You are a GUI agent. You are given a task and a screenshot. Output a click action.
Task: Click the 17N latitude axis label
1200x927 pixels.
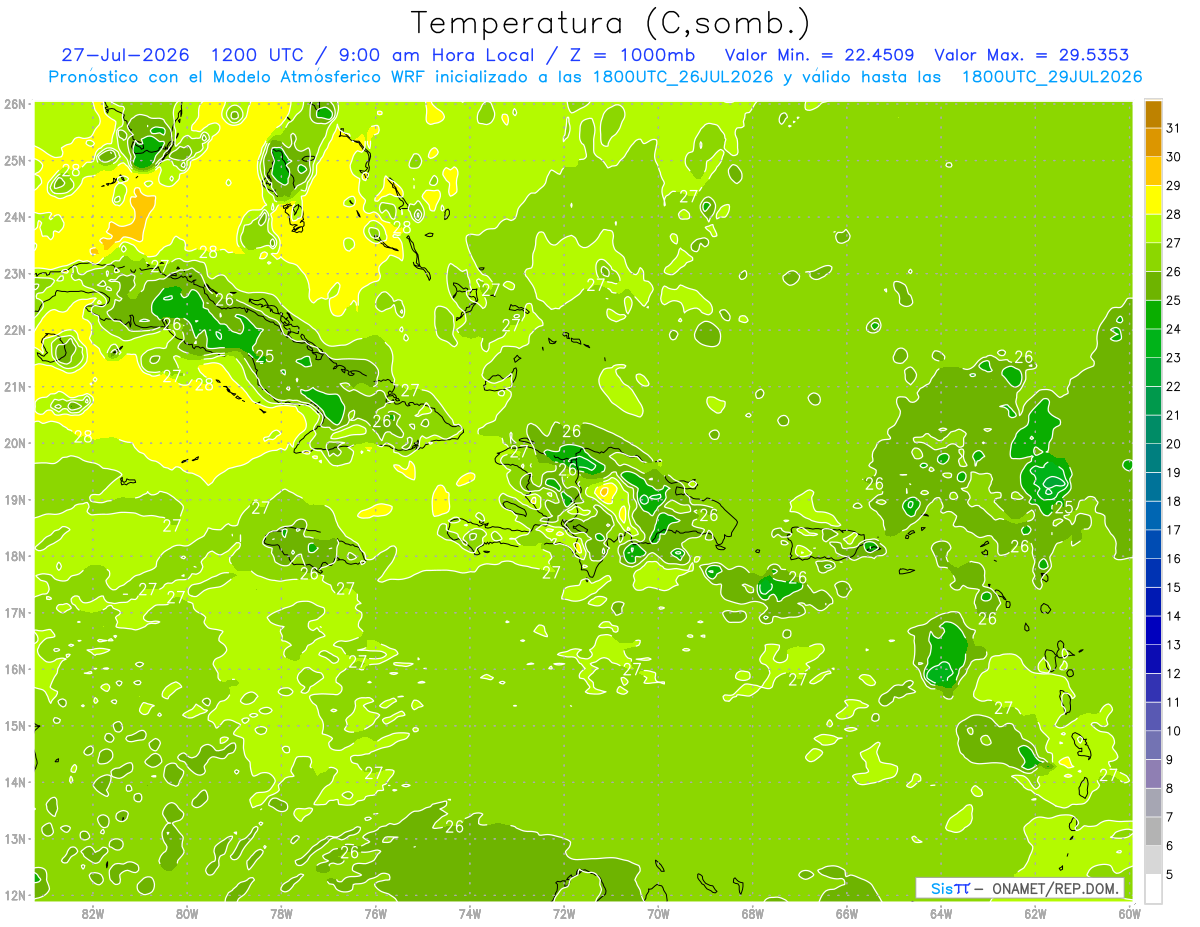[x=15, y=613]
